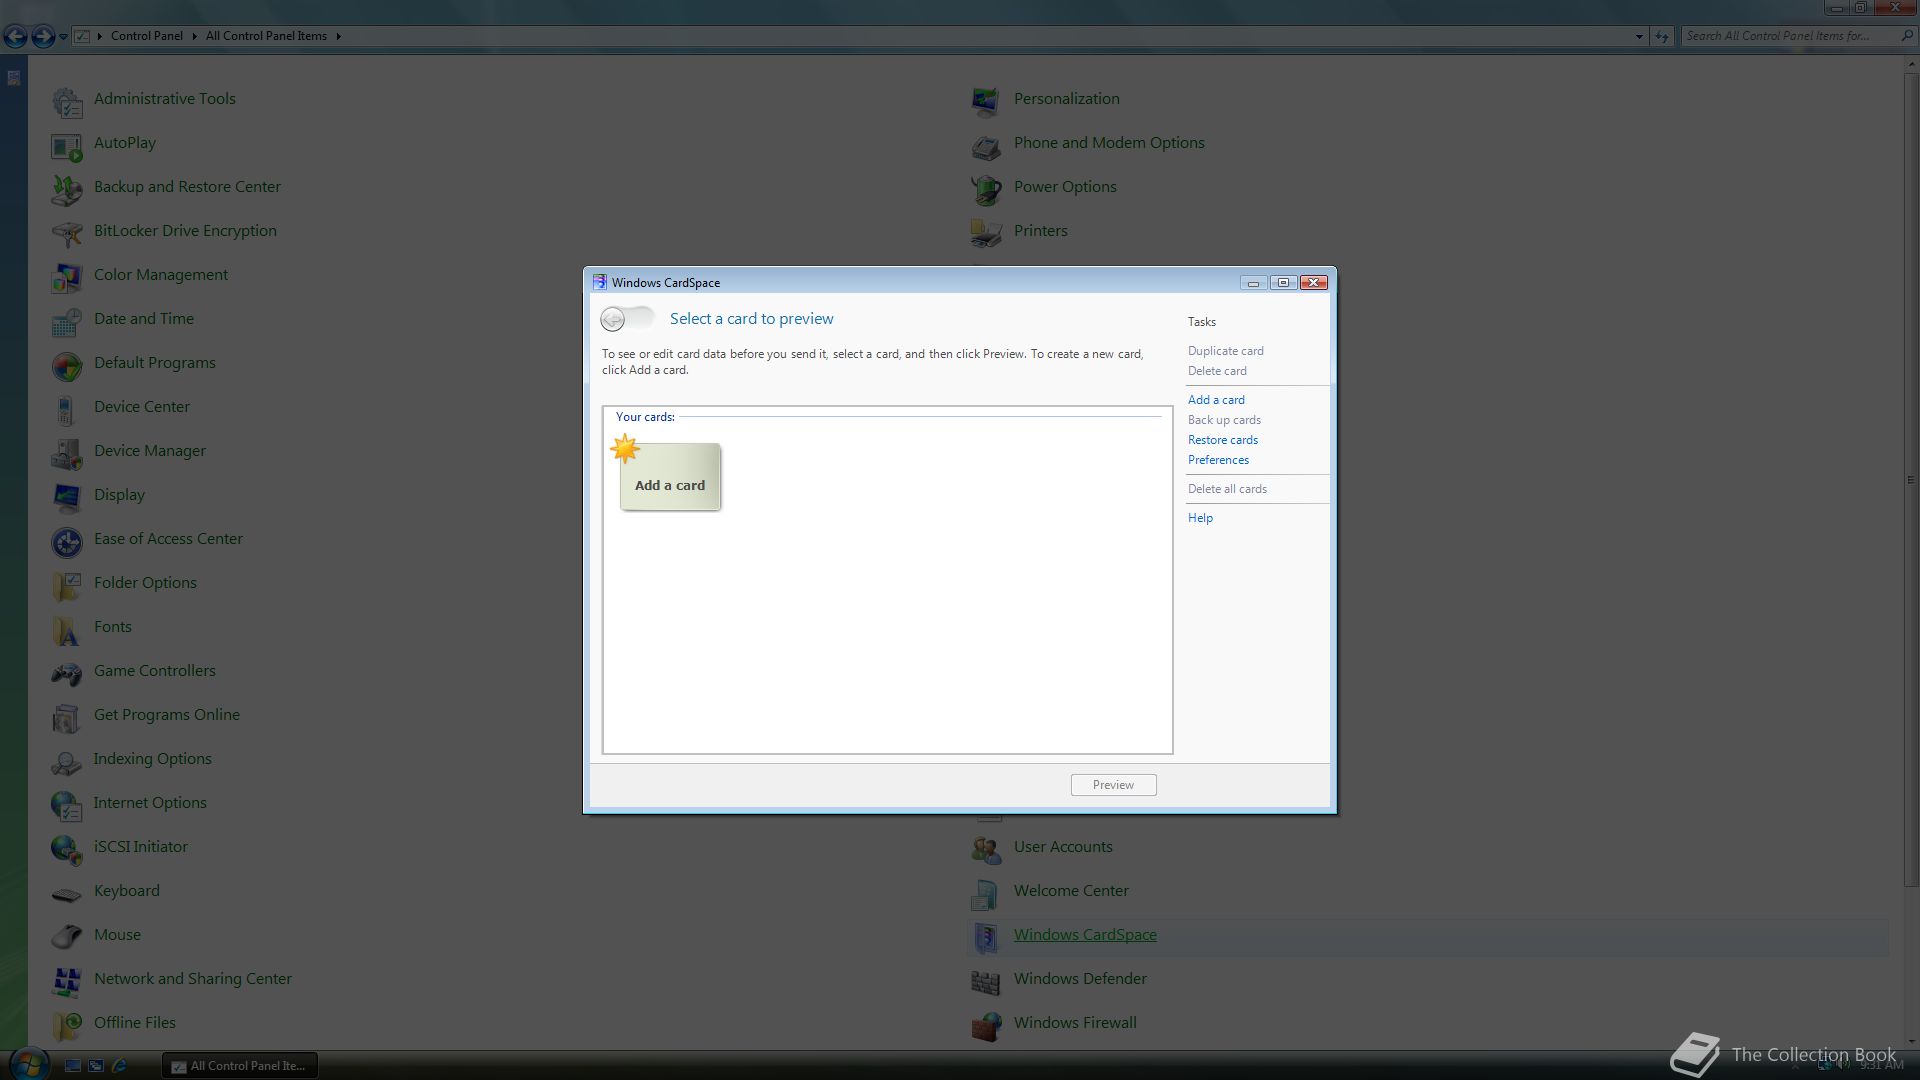This screenshot has width=1920, height=1080.
Task: Click Add a card in Tasks pane
Action: point(1216,400)
